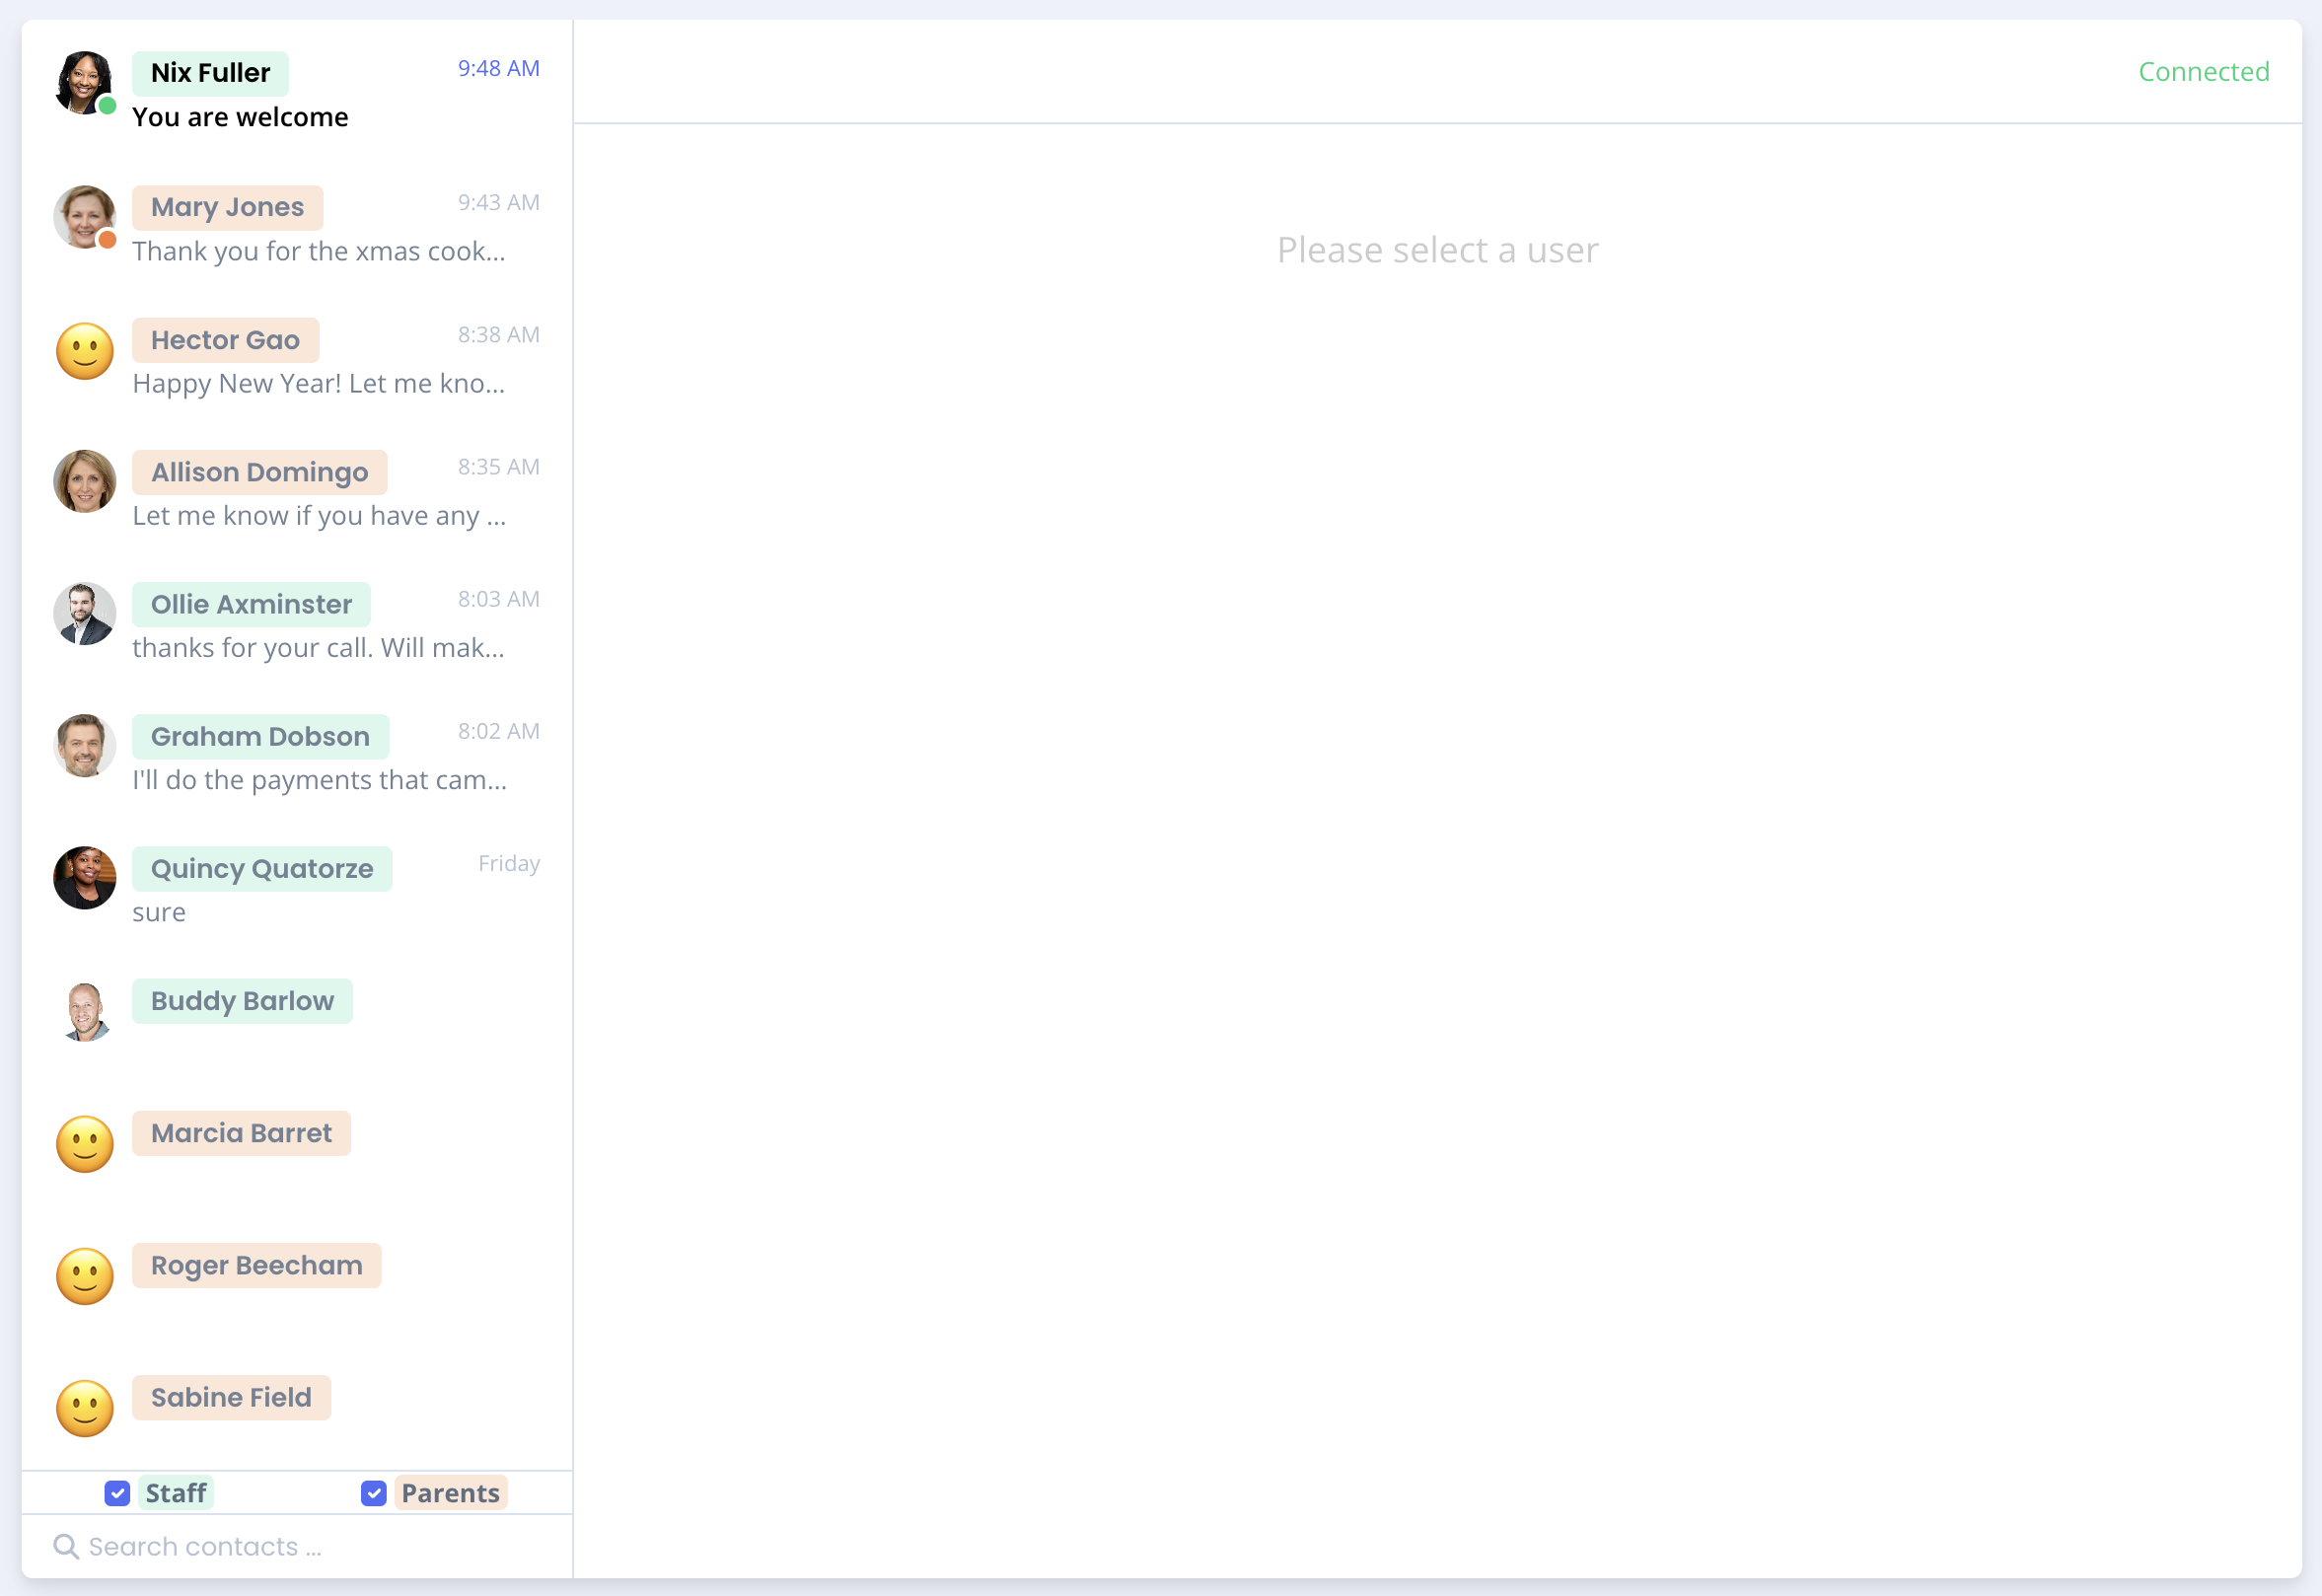Image resolution: width=2322 pixels, height=1596 pixels.
Task: Open the Marcia Barret name tag
Action: 241,1133
